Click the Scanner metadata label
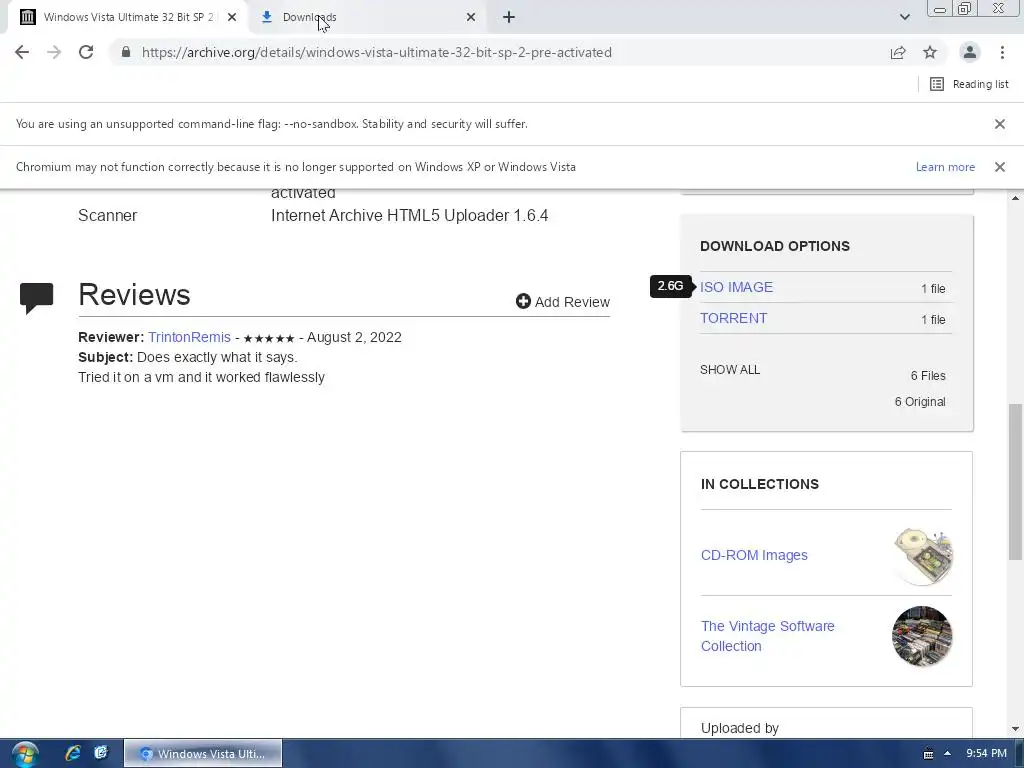 point(108,216)
